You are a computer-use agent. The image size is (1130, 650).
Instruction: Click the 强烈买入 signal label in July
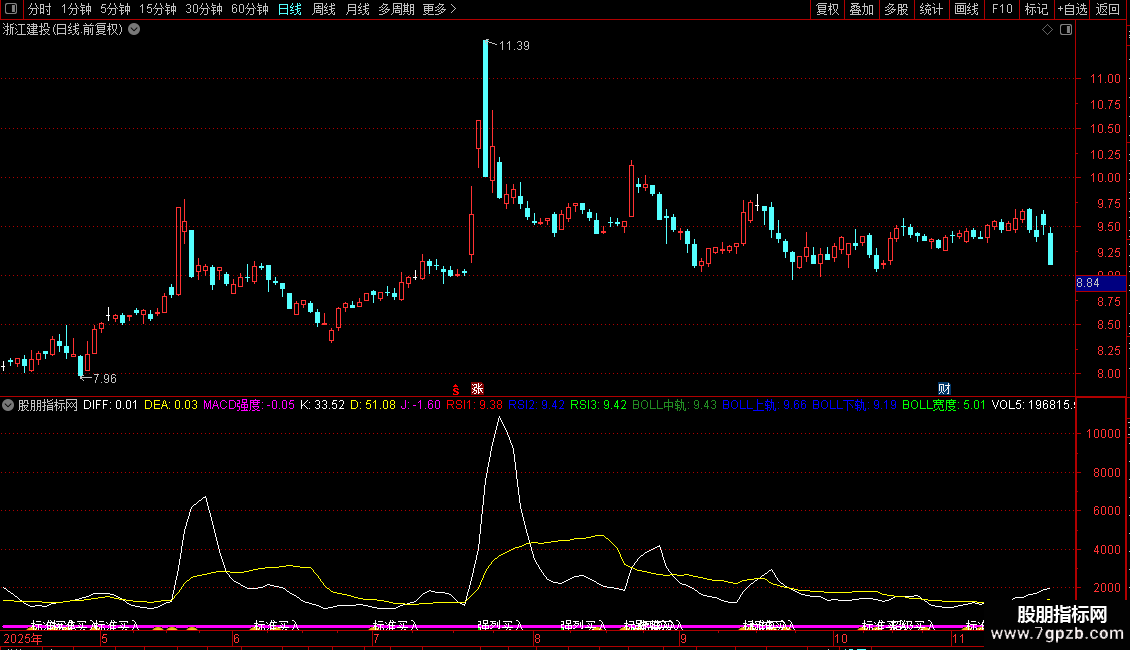500,625
